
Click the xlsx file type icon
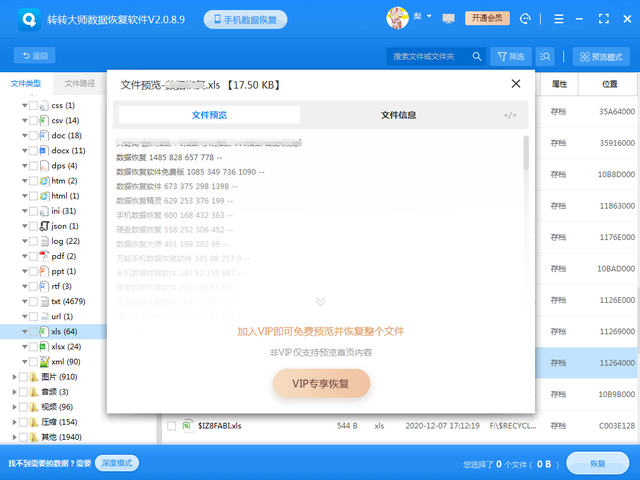tap(44, 347)
